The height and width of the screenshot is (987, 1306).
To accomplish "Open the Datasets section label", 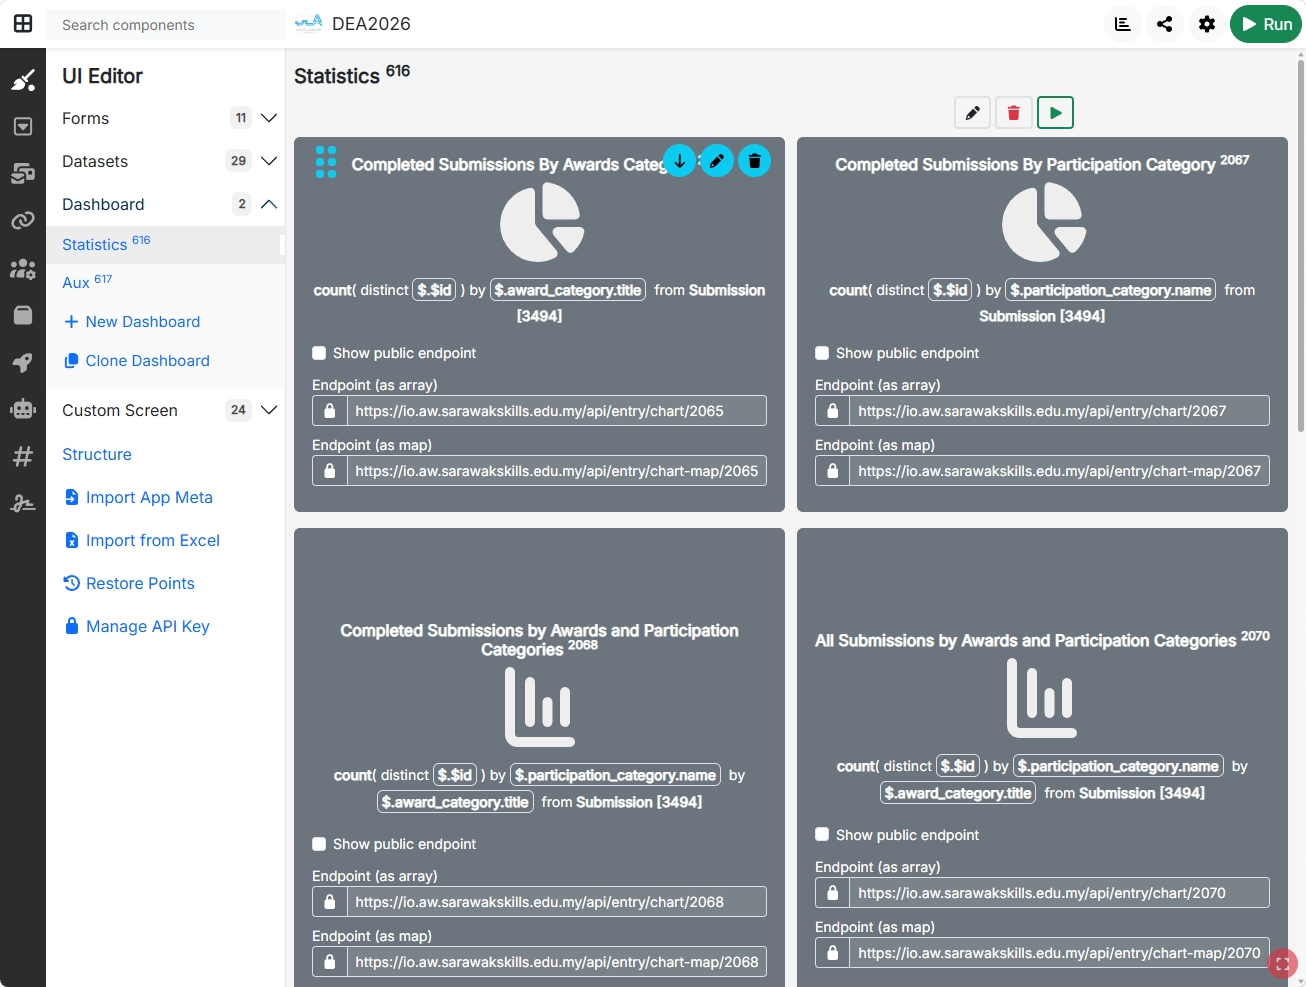I will pos(95,161).
